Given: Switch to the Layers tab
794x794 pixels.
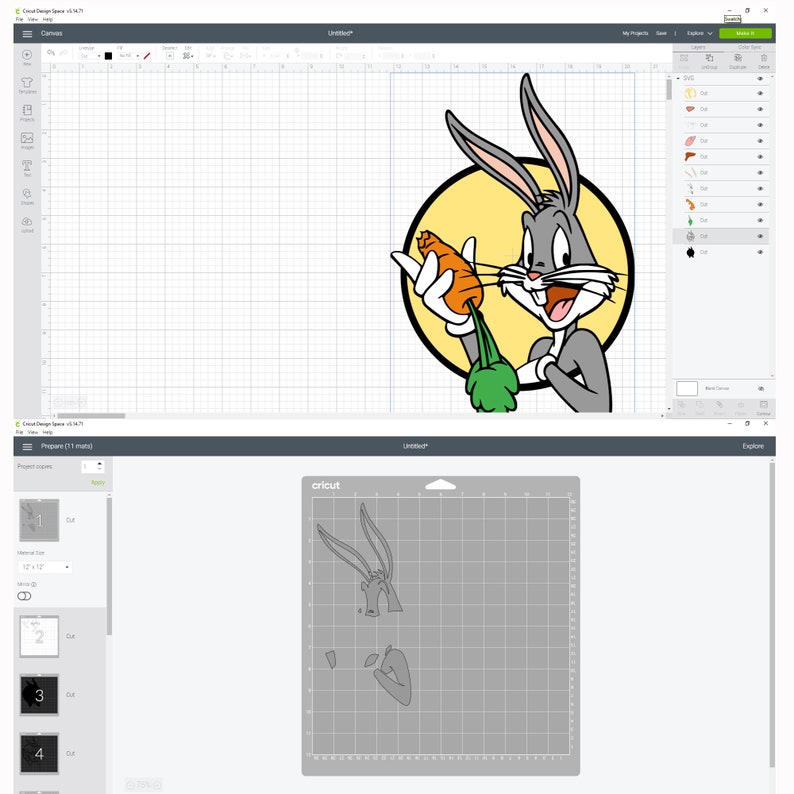Looking at the screenshot, I should tap(698, 47).
